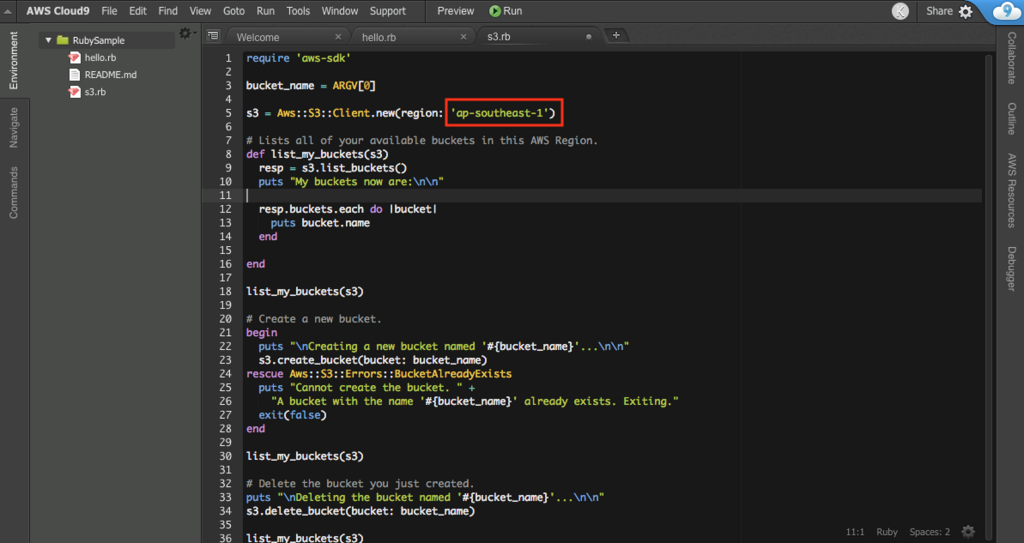Open README.md in the file tree
The width and height of the screenshot is (1024, 543).
pyautogui.click(x=110, y=74)
